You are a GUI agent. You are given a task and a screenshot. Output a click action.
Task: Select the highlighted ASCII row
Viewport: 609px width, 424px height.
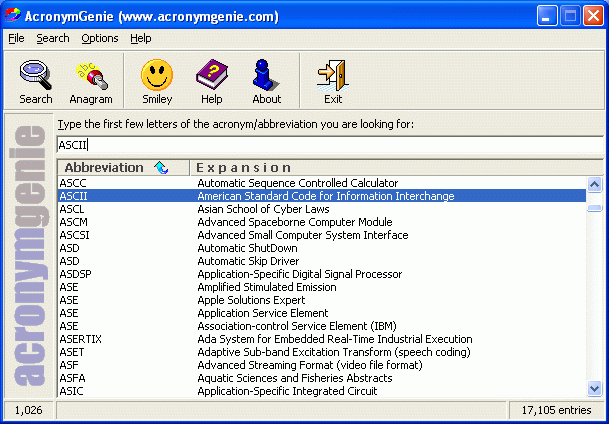[x=322, y=196]
